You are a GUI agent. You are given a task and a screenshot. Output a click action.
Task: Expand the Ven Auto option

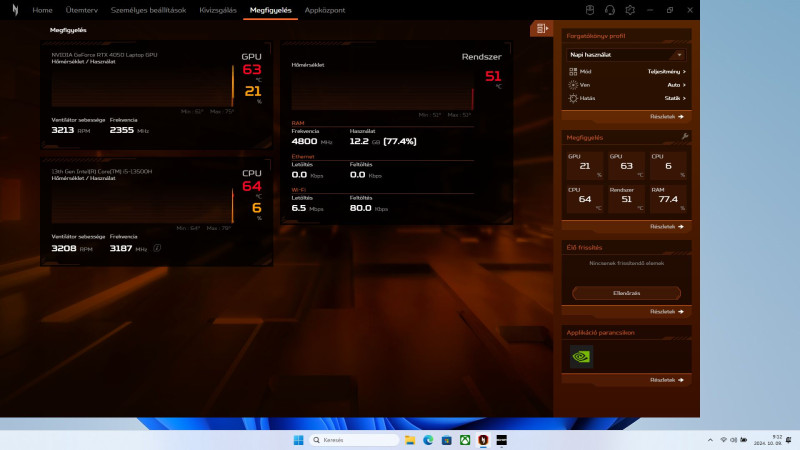pyautogui.click(x=676, y=85)
